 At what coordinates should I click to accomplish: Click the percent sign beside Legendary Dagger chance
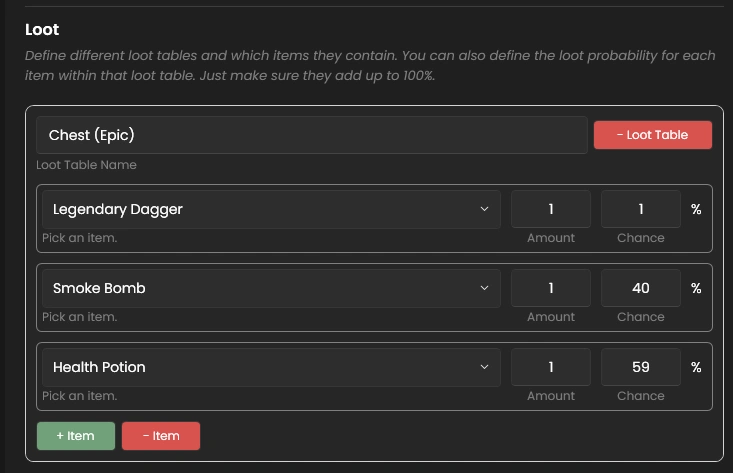point(696,209)
